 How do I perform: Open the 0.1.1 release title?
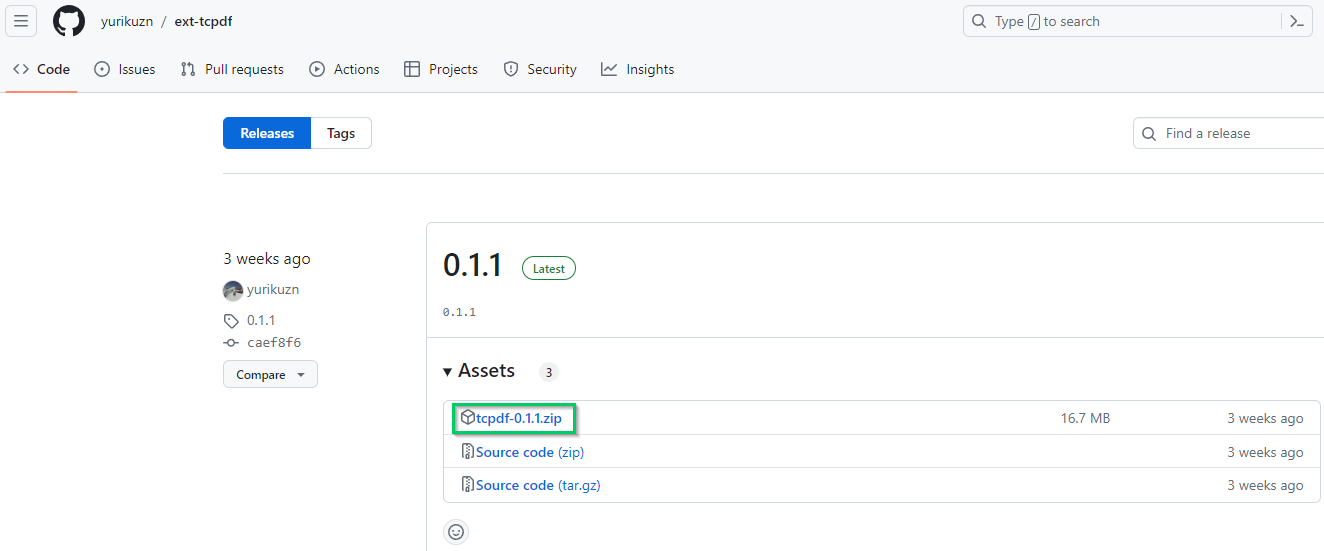click(x=473, y=265)
